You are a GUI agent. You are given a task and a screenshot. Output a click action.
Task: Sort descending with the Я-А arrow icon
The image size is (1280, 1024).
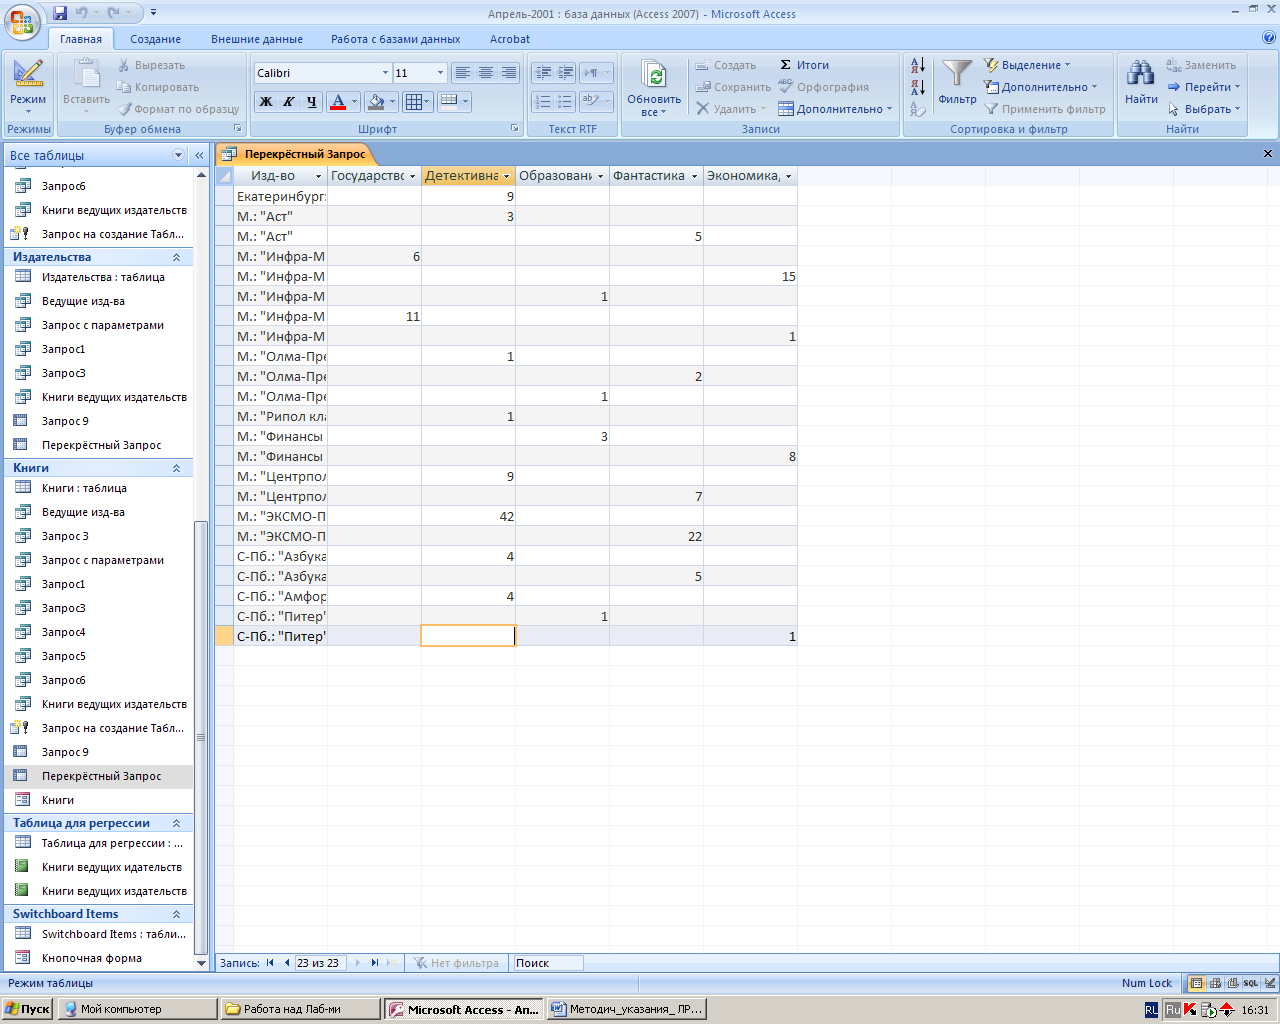[x=918, y=87]
